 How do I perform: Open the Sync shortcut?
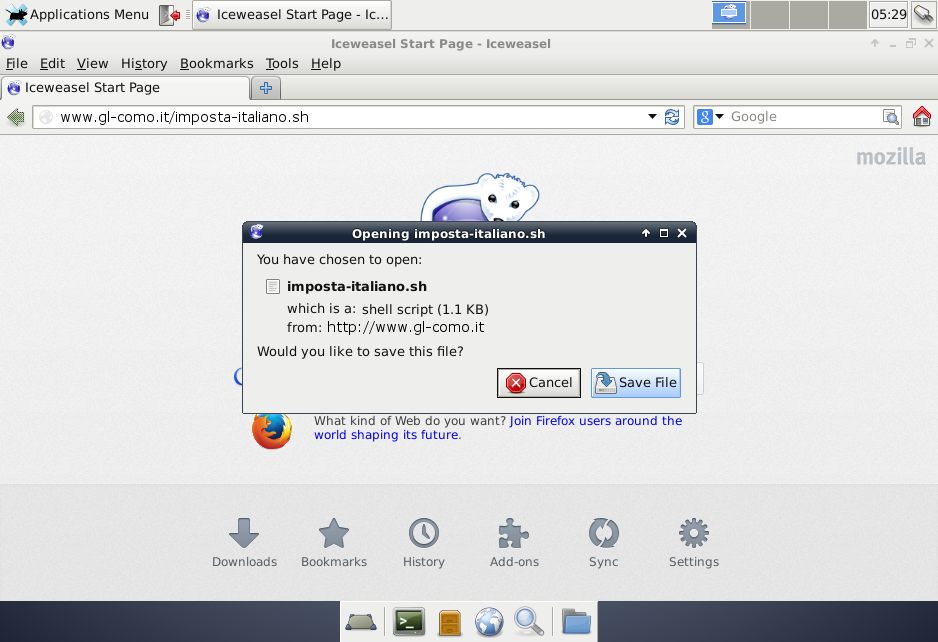click(604, 543)
